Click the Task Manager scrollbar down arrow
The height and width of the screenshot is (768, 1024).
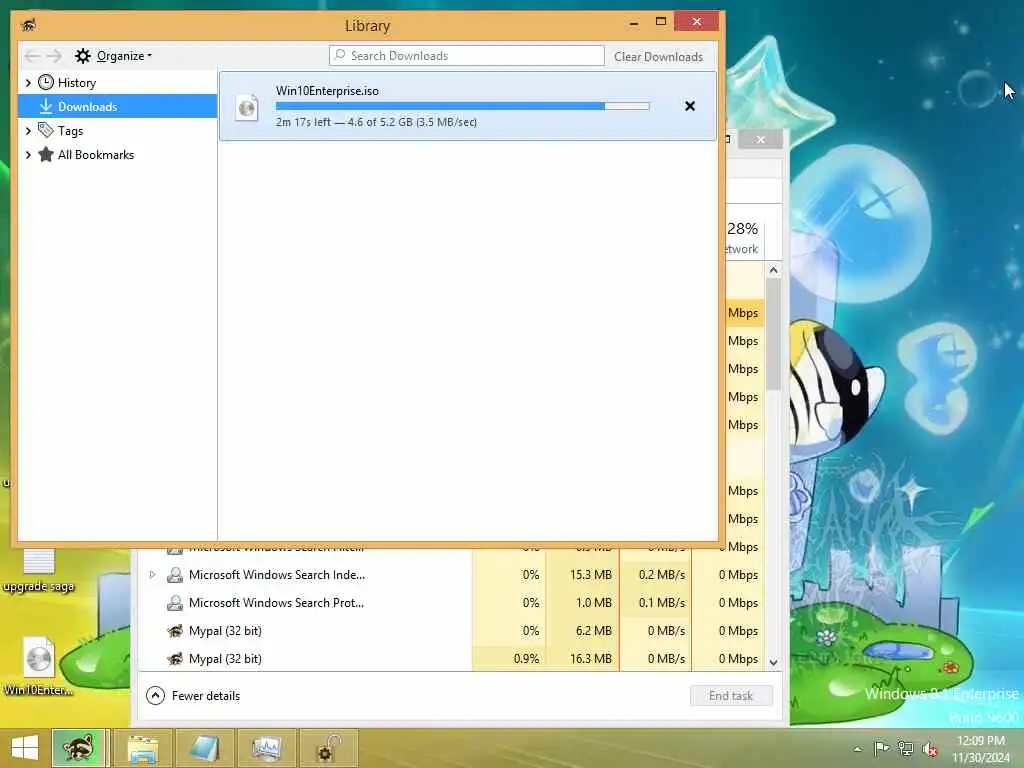pyautogui.click(x=773, y=662)
